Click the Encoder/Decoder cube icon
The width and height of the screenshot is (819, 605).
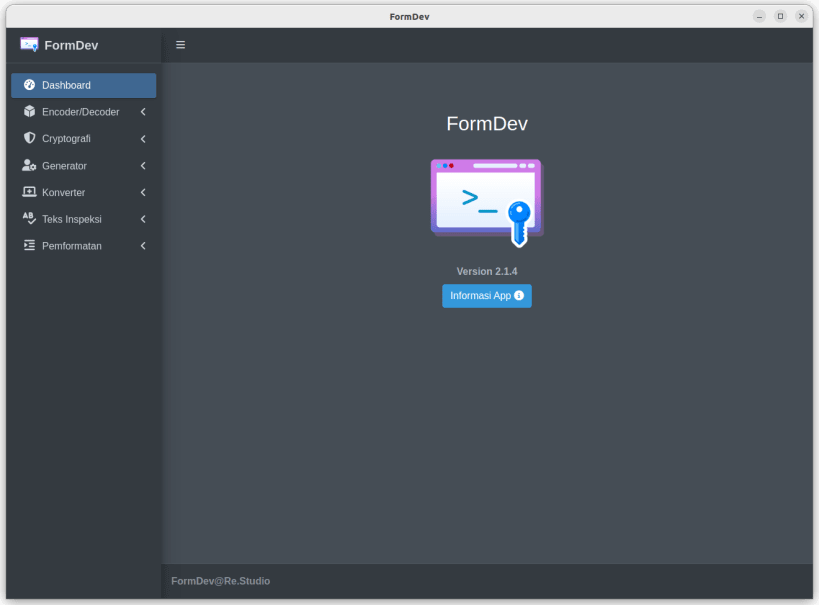(x=29, y=111)
